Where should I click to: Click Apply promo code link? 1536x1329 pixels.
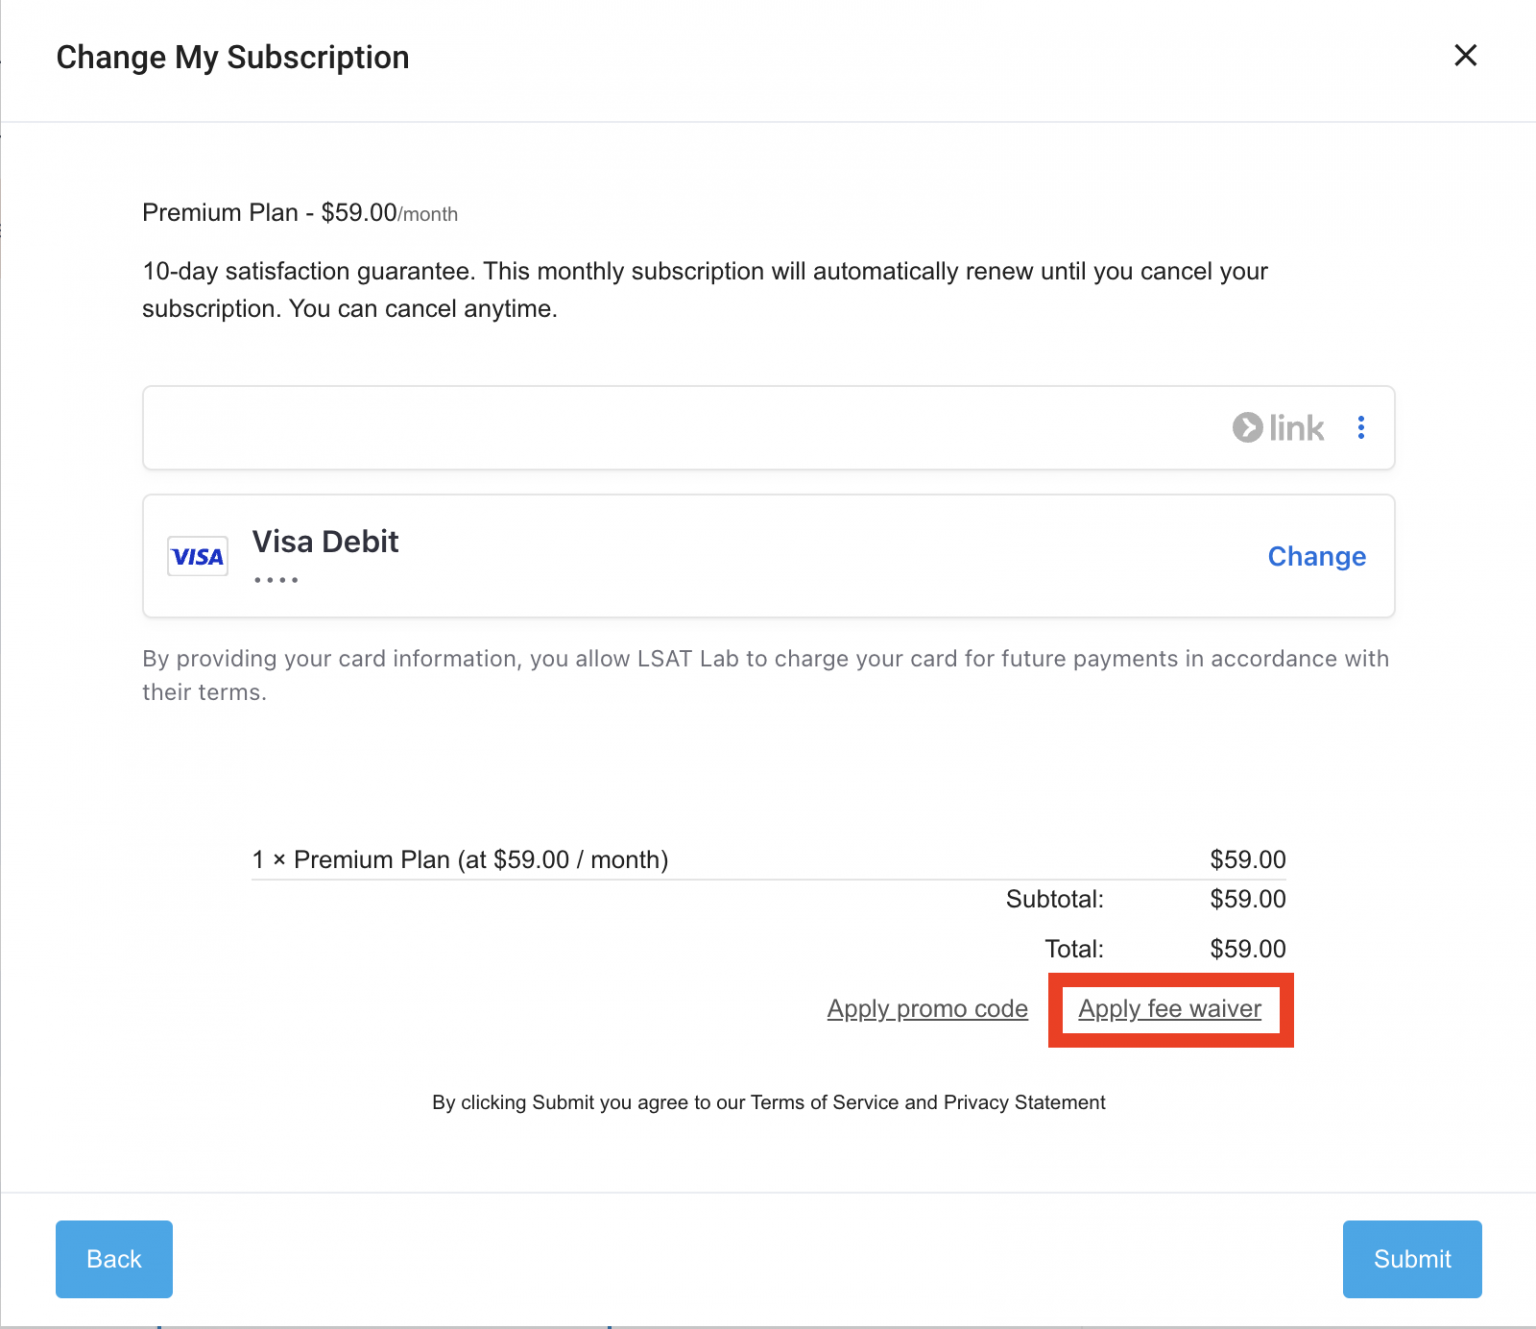pyautogui.click(x=927, y=1009)
